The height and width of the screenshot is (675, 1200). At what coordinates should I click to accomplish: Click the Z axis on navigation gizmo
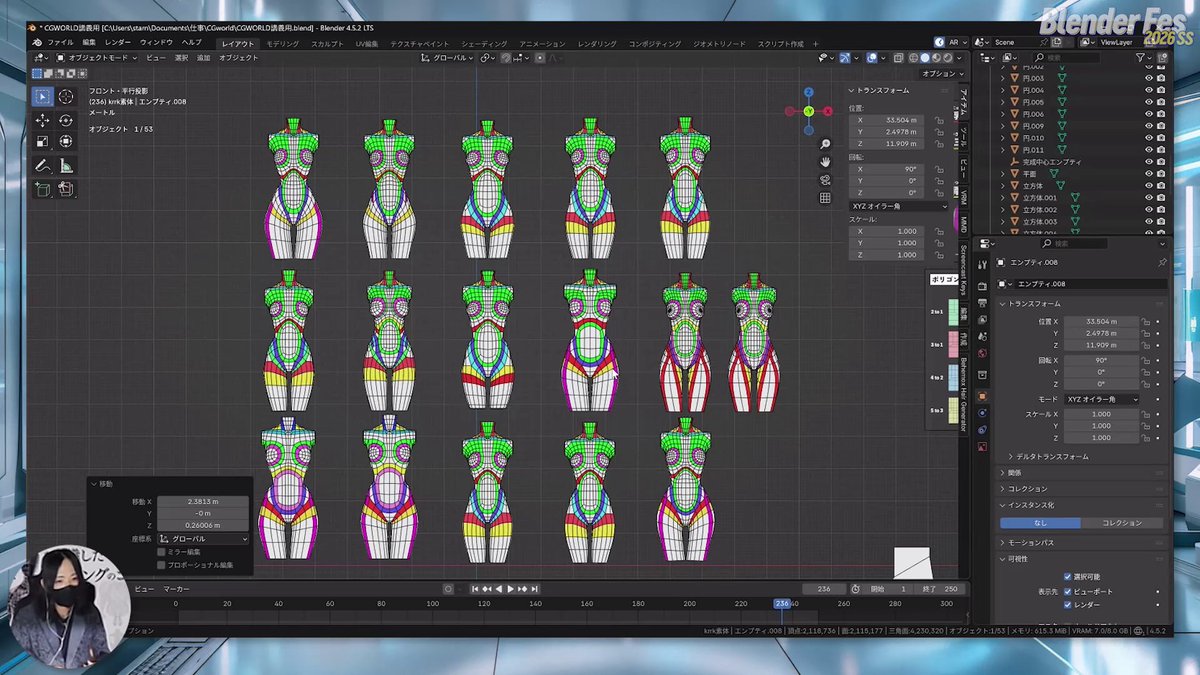pos(808,92)
